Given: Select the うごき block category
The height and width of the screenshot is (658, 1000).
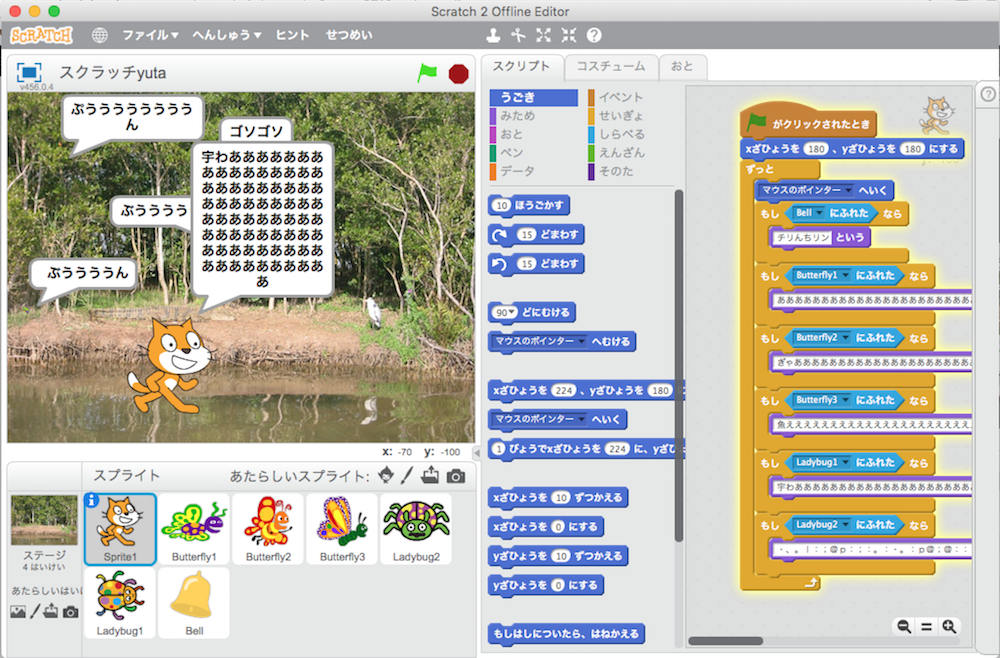Looking at the screenshot, I should click(534, 98).
